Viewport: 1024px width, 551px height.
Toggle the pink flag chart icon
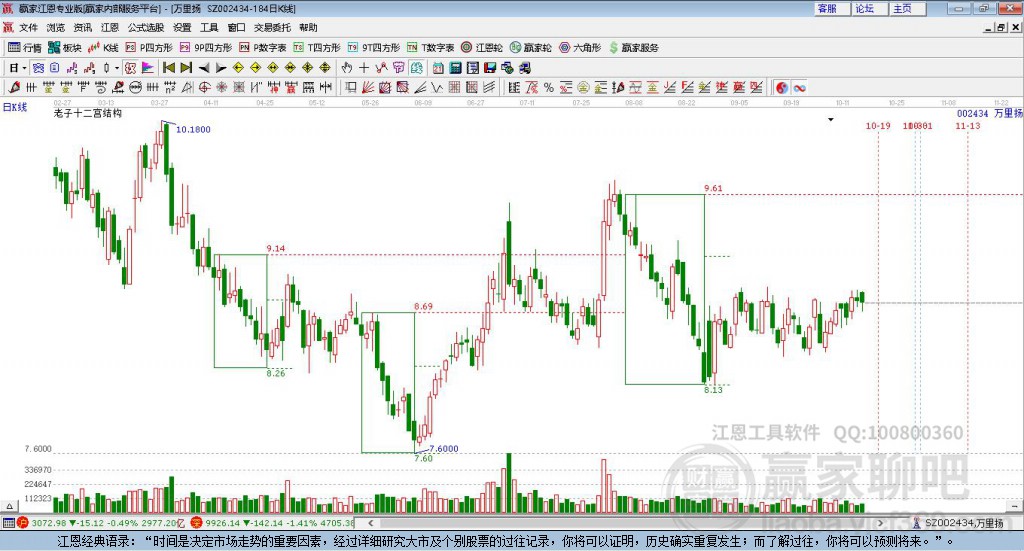148,68
